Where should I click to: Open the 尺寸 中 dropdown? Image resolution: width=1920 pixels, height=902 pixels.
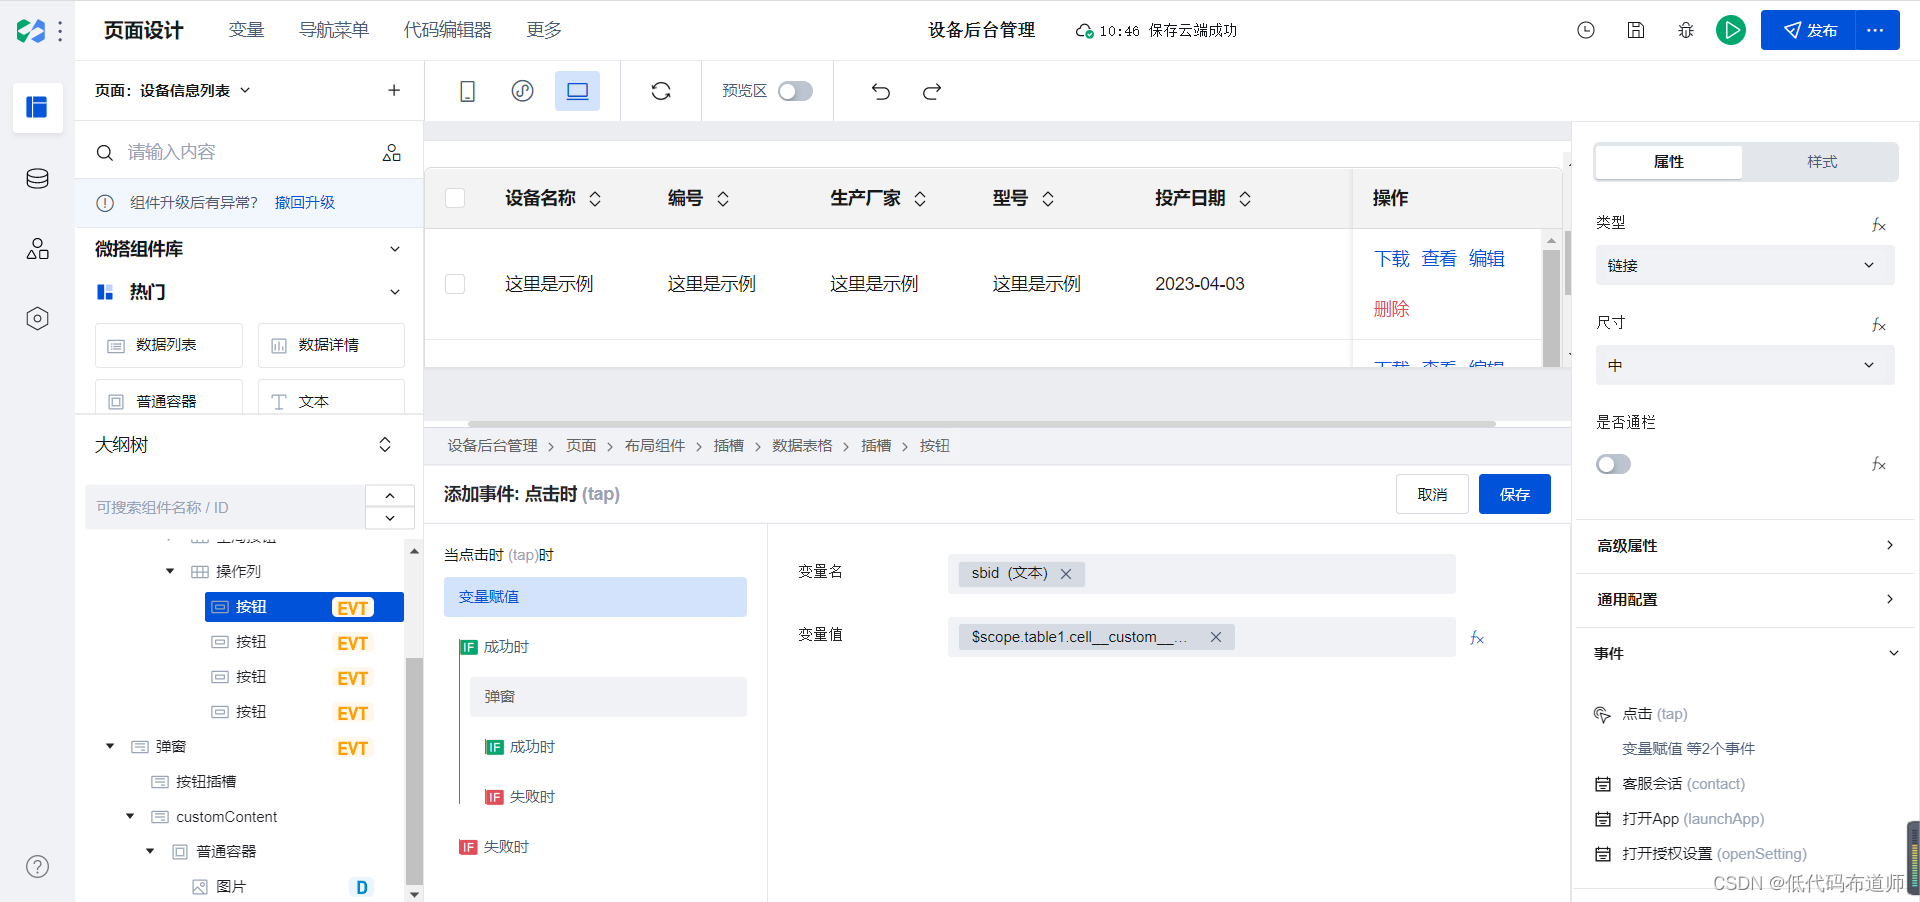click(x=1745, y=365)
